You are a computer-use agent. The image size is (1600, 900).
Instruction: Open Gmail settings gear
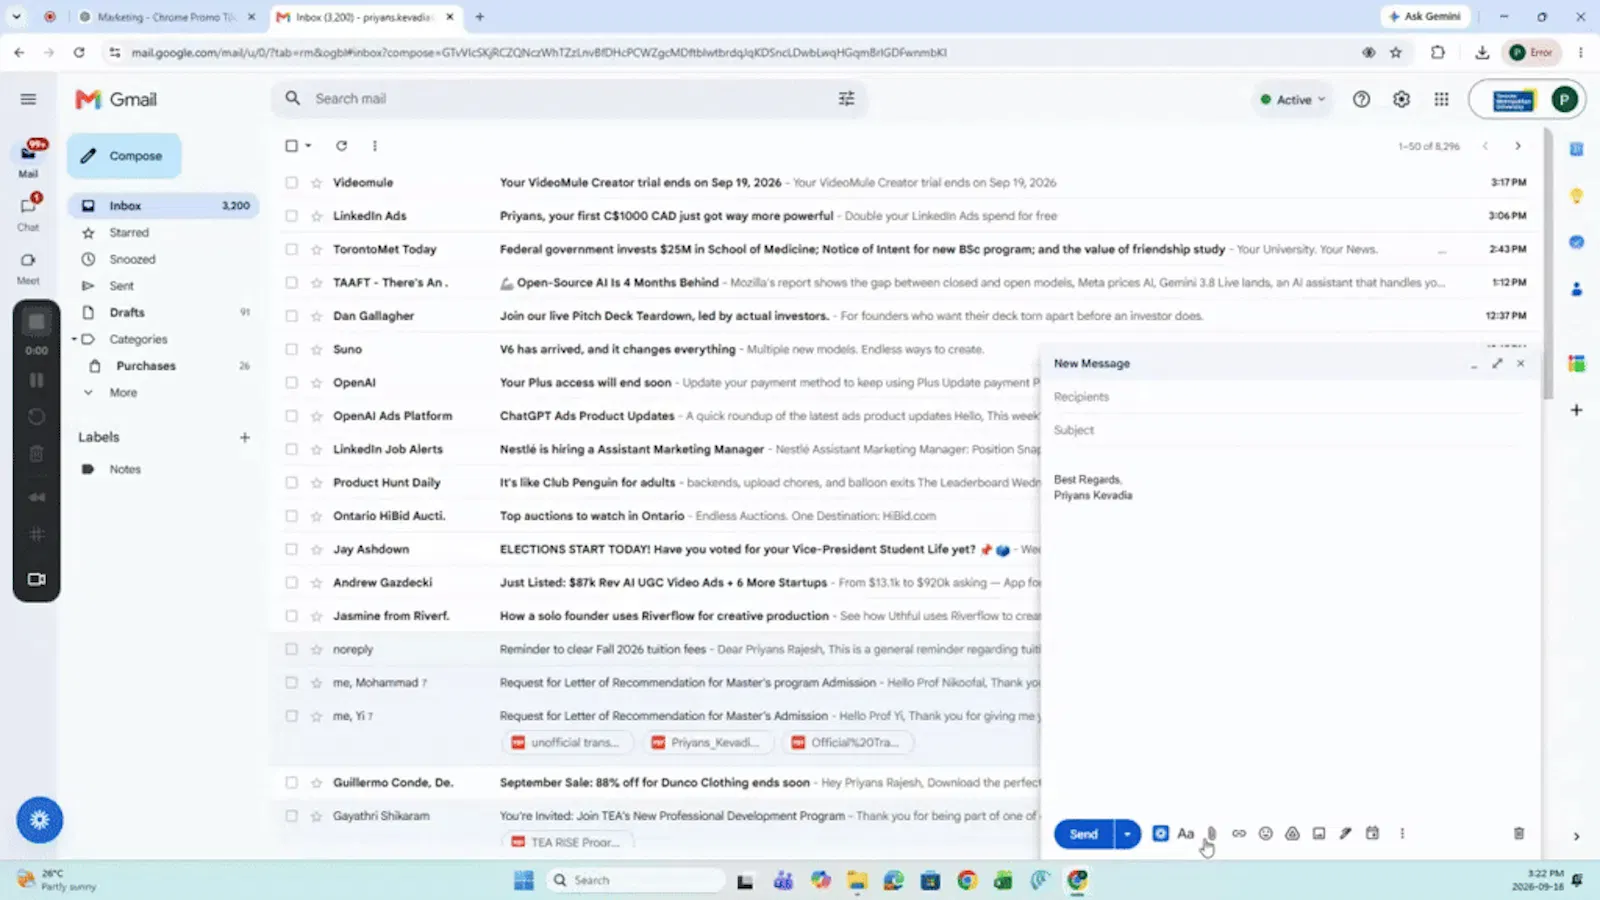[x=1401, y=99]
